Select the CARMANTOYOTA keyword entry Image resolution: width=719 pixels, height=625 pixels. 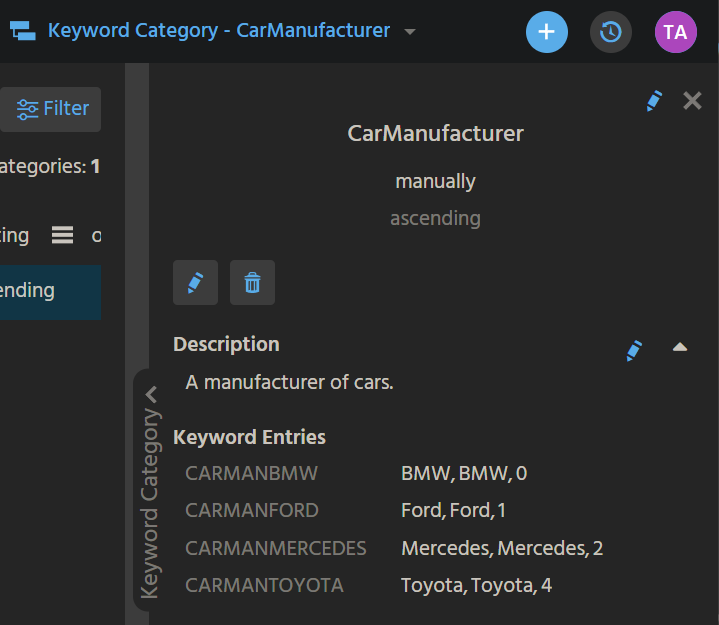click(x=264, y=585)
